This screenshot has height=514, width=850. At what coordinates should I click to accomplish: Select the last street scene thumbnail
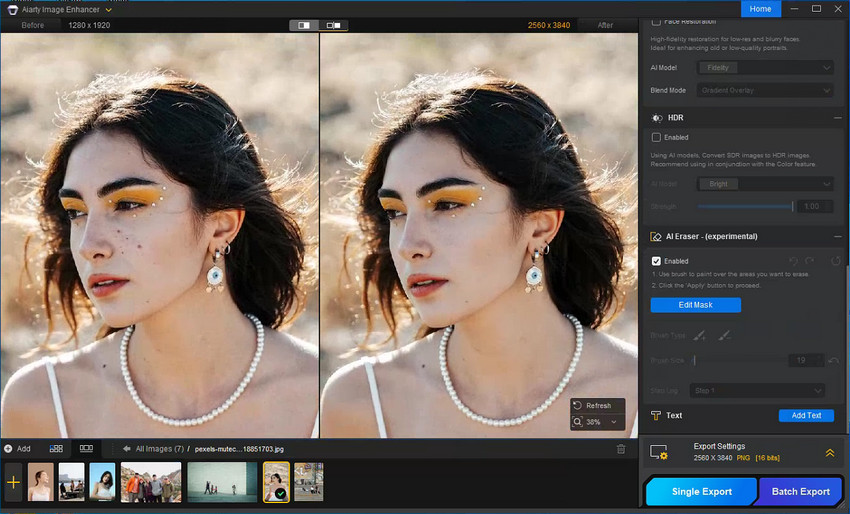(x=308, y=482)
